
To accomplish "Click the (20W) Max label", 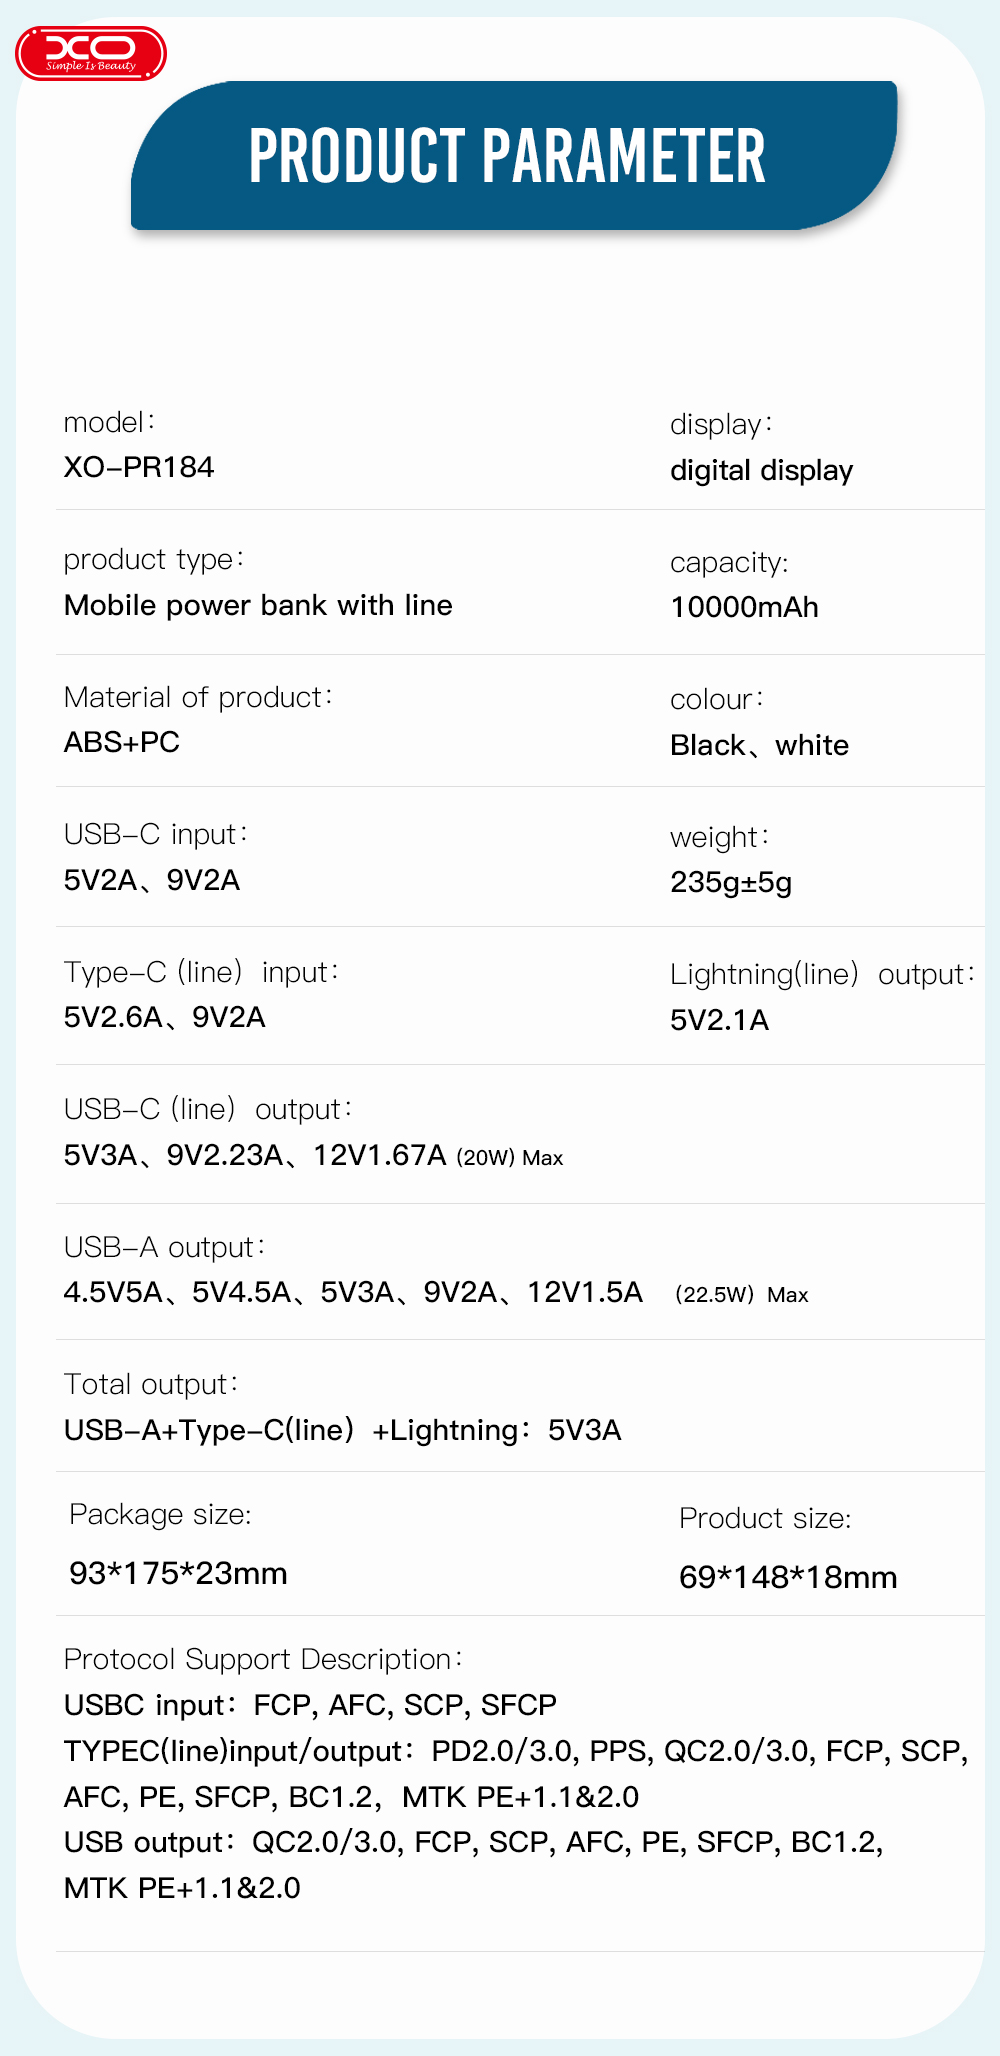I will click(510, 1158).
